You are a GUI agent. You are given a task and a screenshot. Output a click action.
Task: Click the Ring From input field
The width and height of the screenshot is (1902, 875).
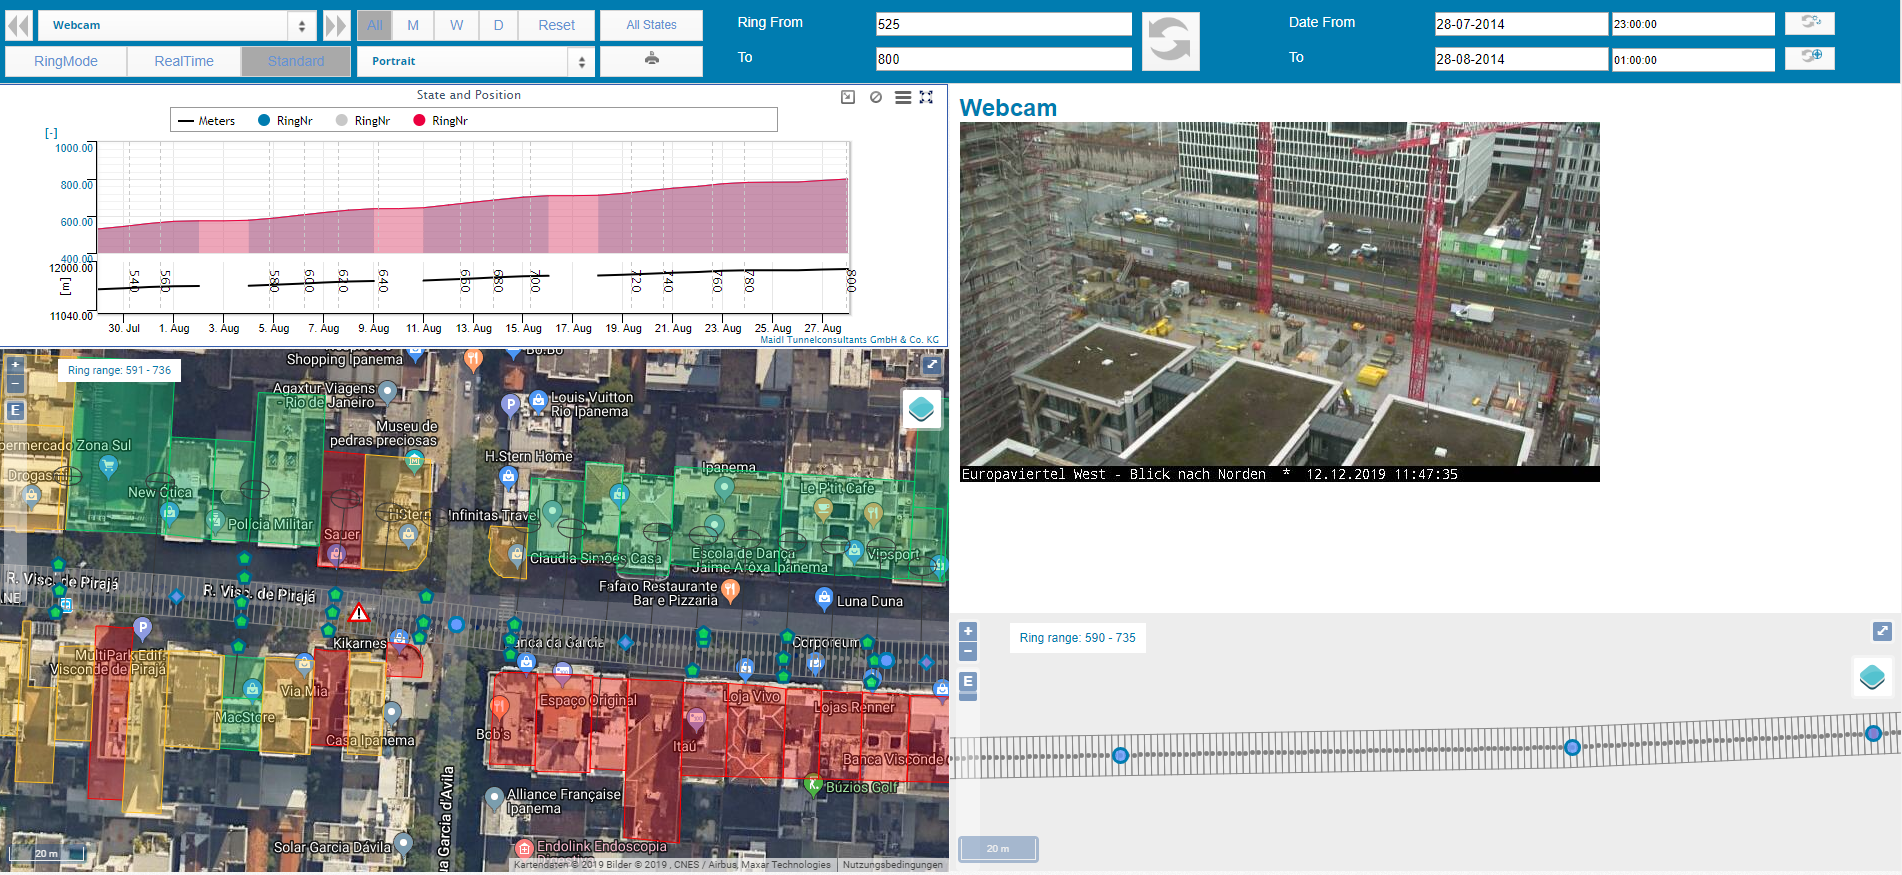(x=1003, y=24)
